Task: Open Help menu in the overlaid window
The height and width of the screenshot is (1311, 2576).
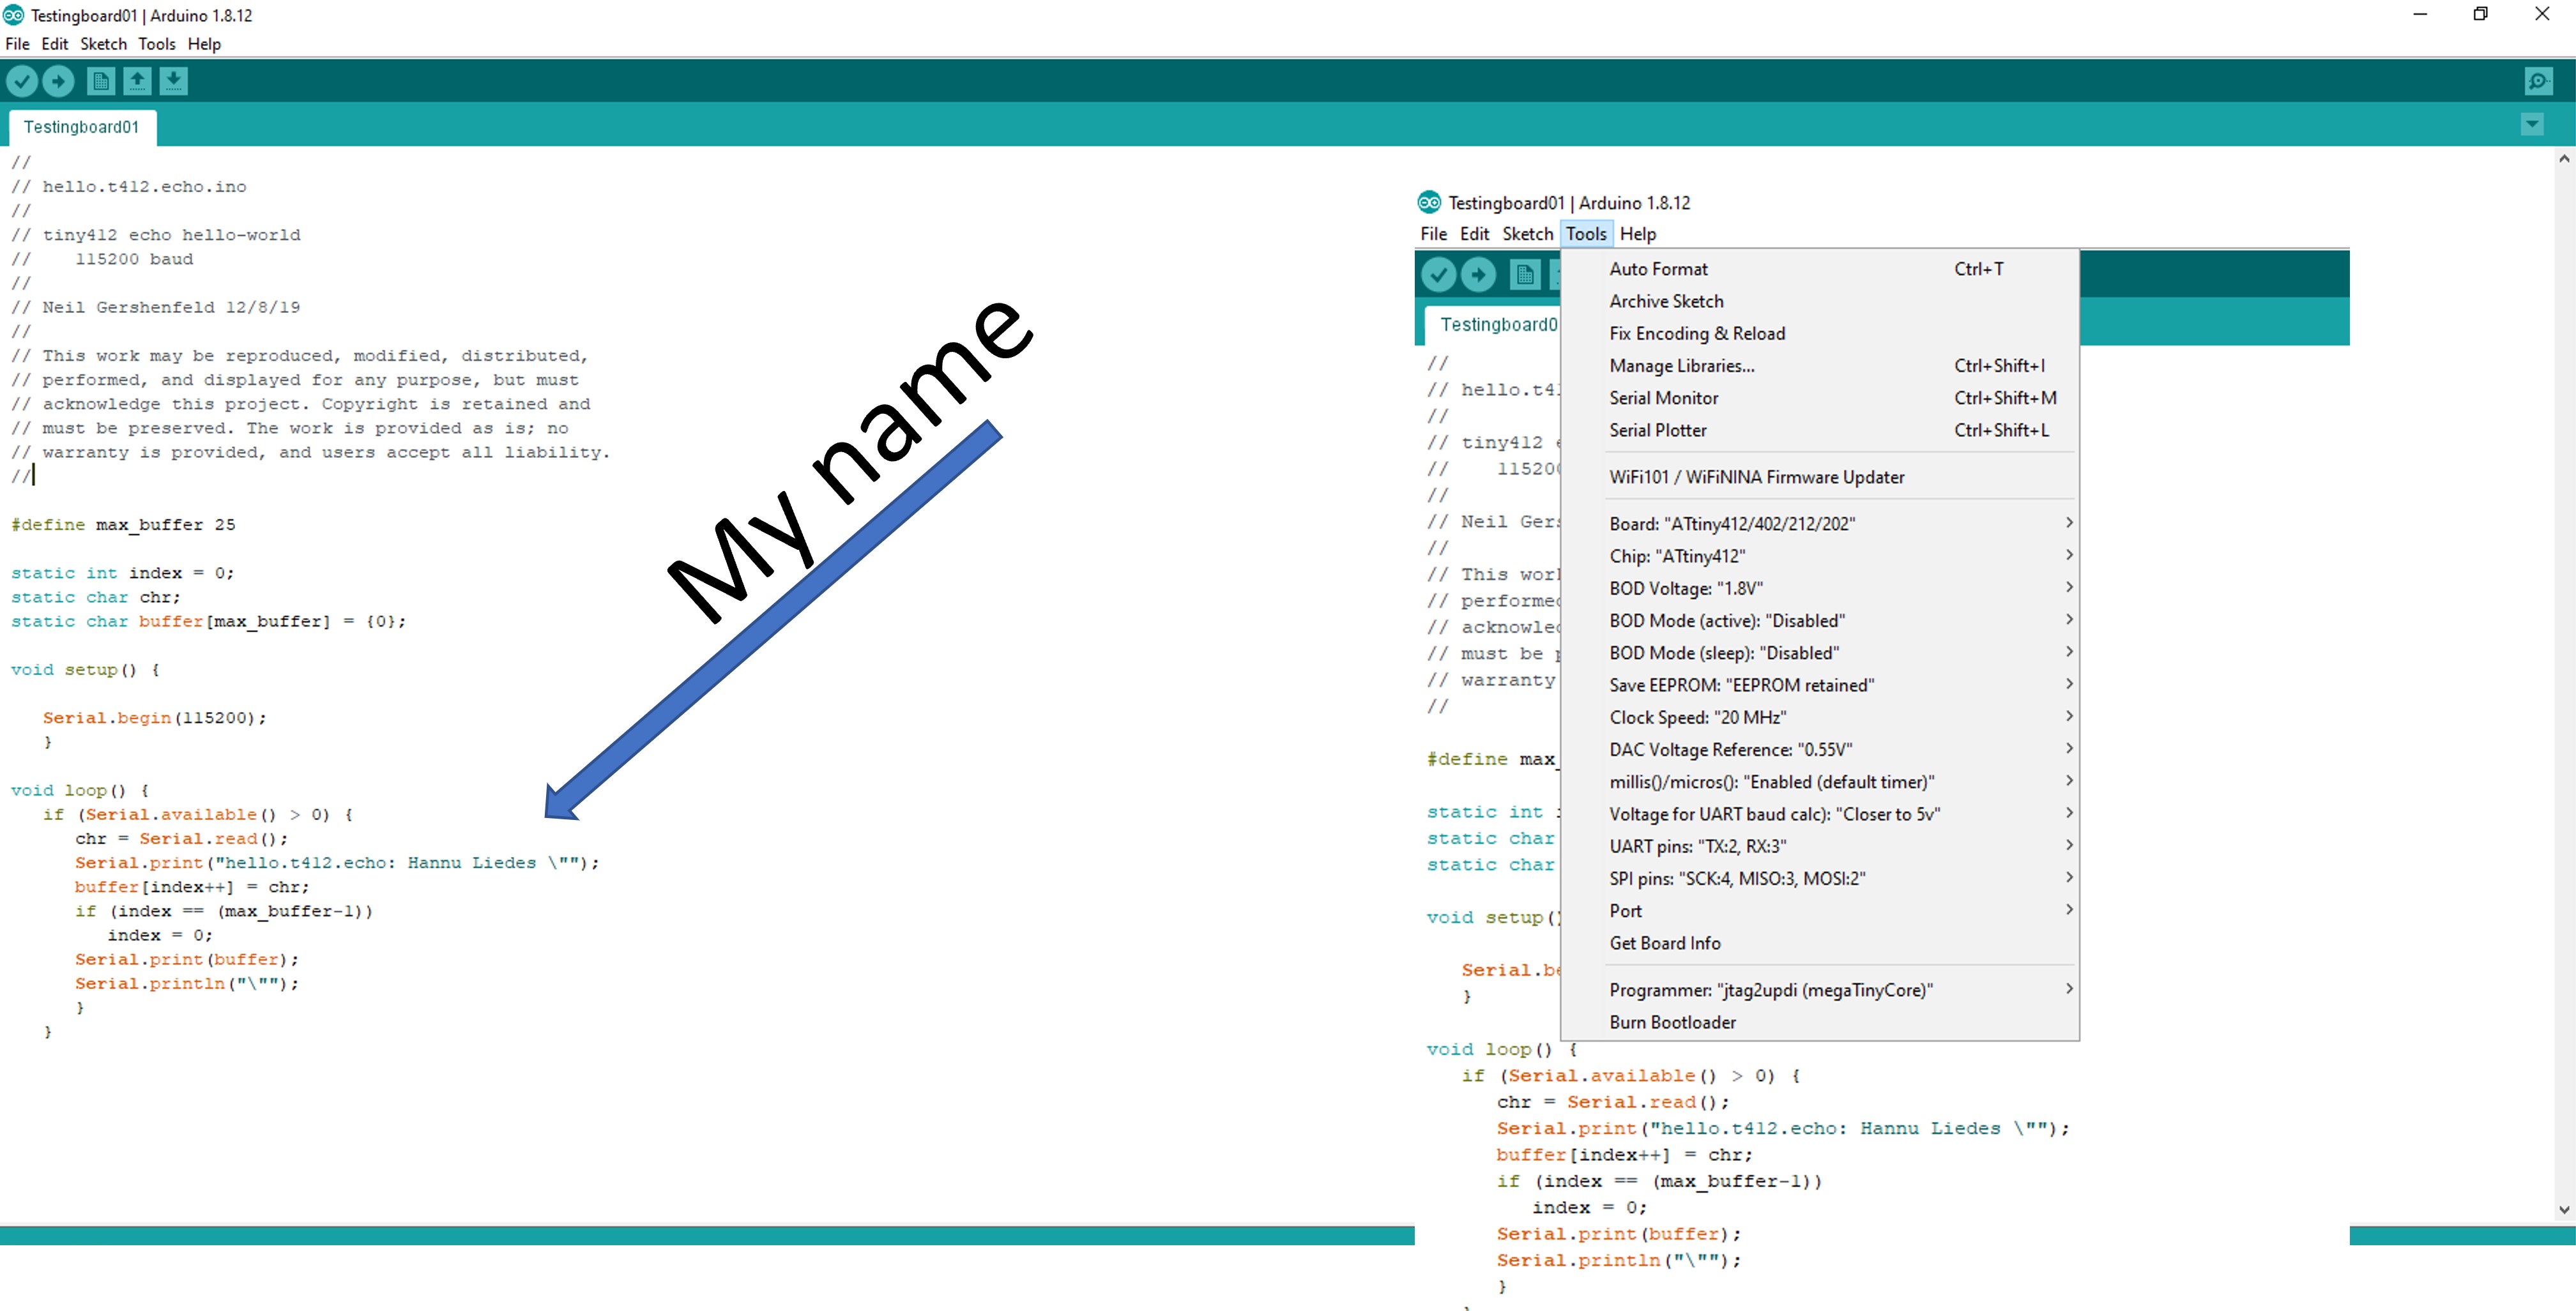Action: pyautogui.click(x=1637, y=234)
